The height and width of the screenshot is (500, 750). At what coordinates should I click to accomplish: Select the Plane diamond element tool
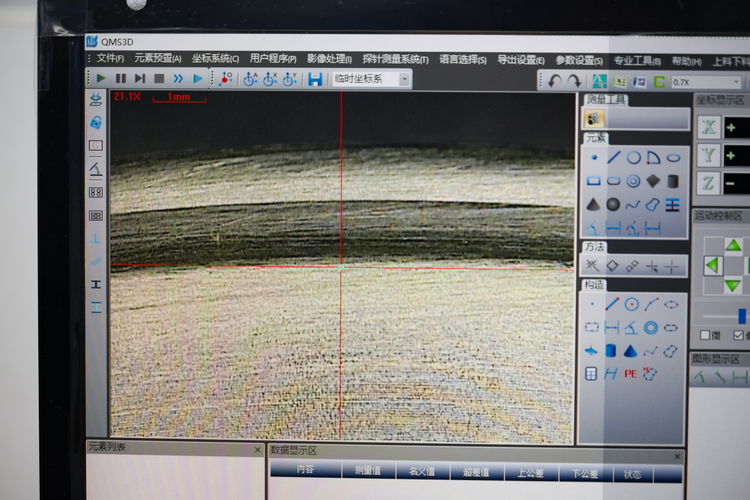[x=653, y=181]
